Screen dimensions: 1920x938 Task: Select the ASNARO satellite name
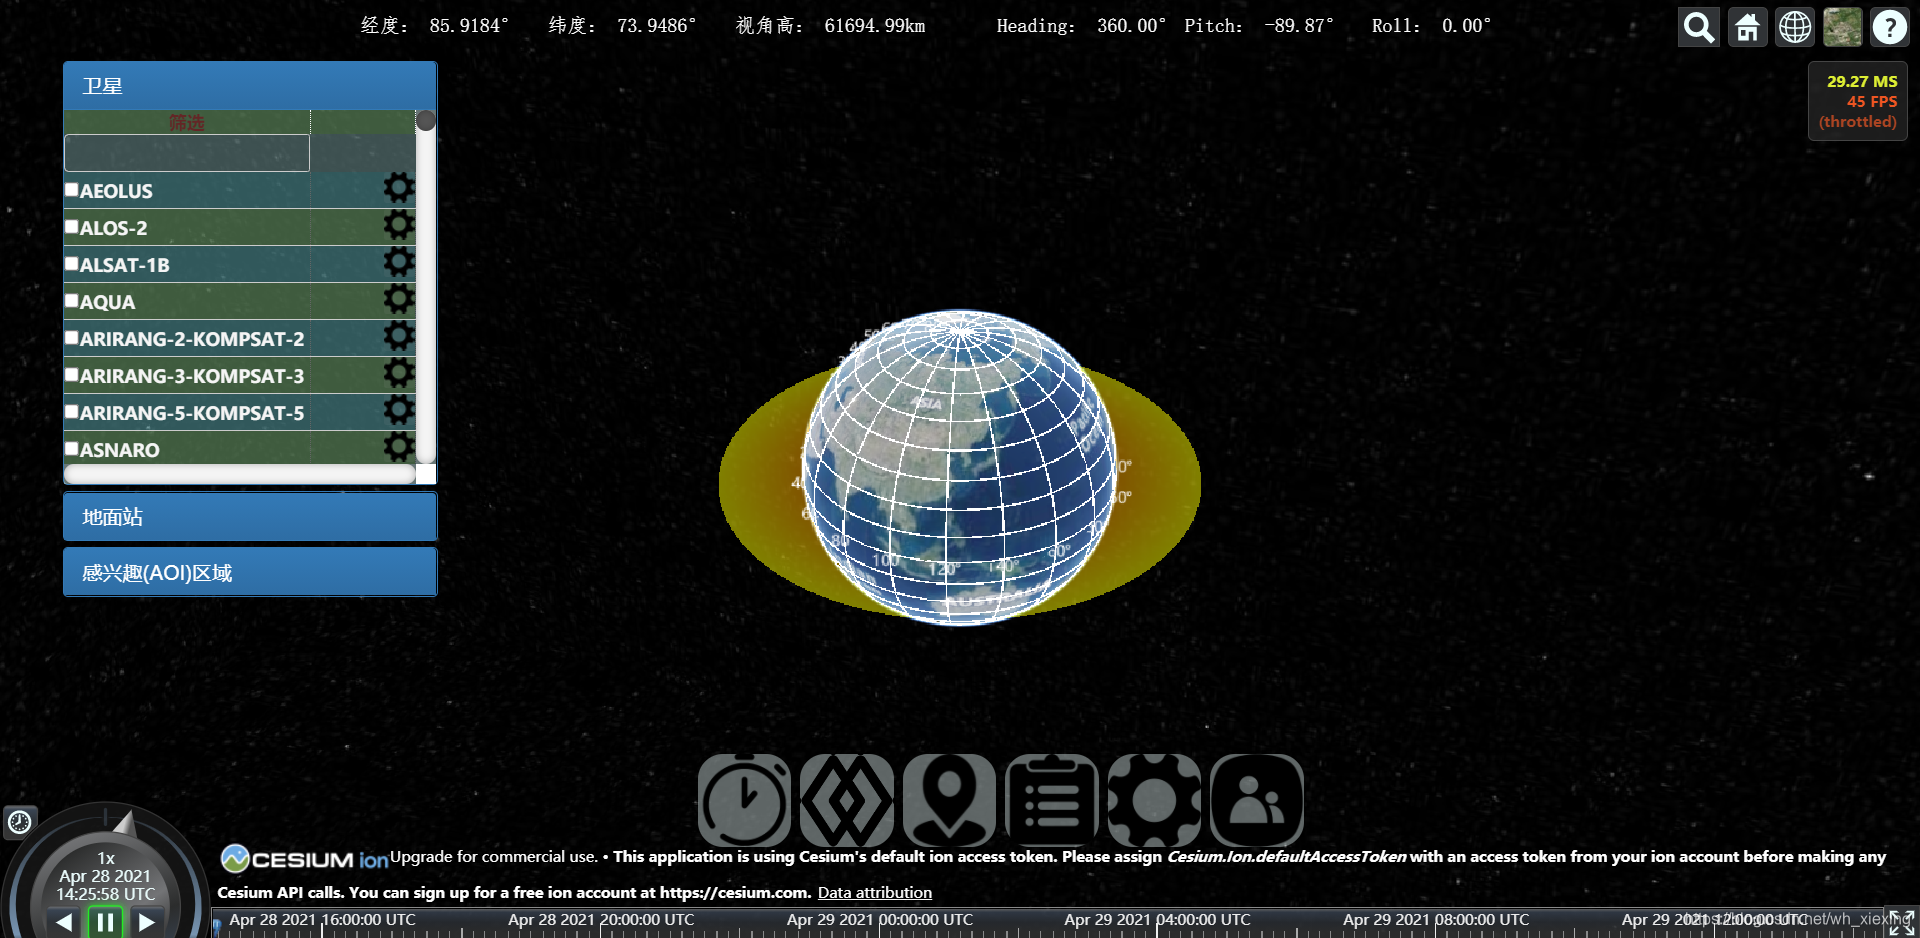[119, 450]
